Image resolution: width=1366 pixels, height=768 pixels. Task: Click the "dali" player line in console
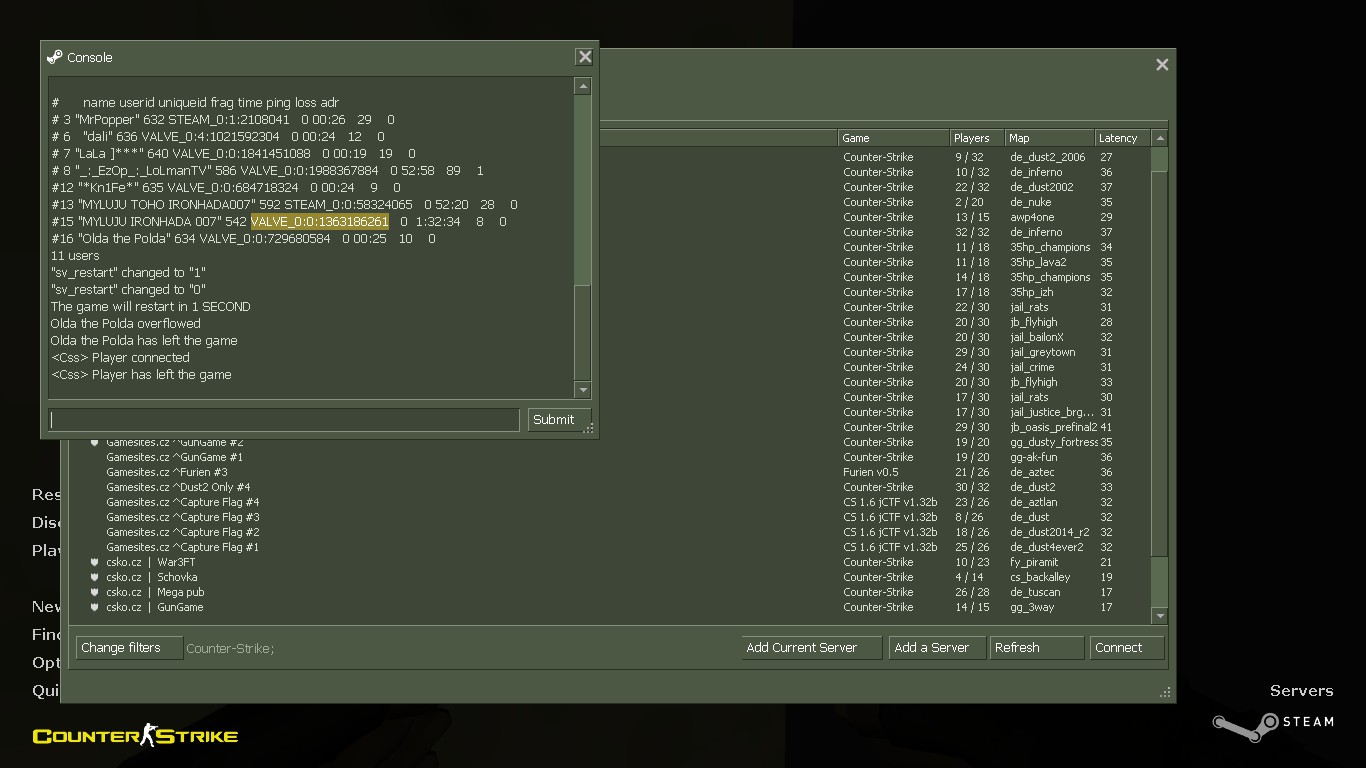pos(217,136)
